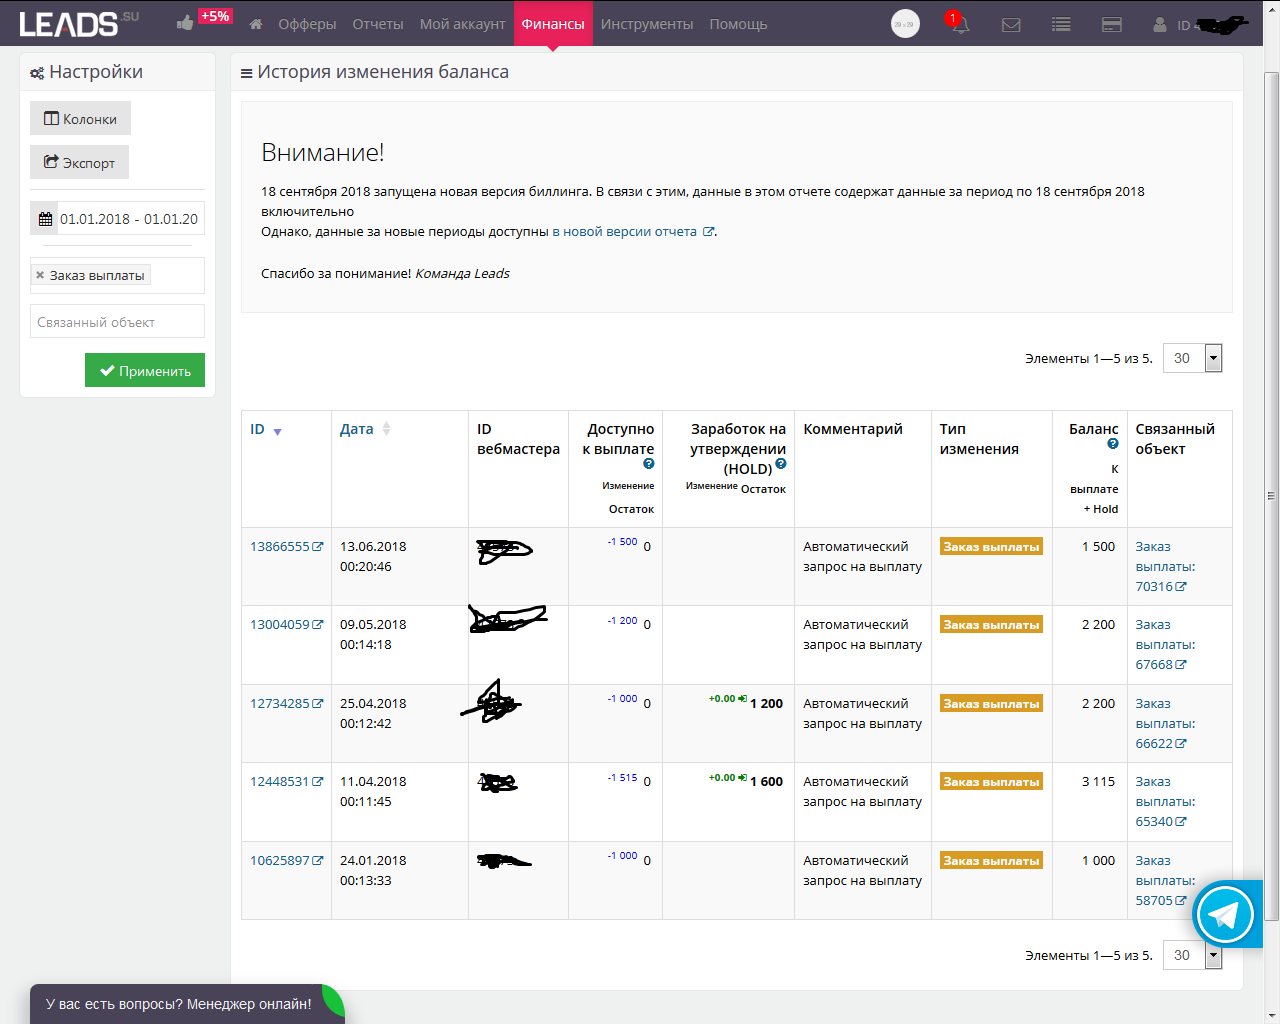Click the page vertical scrollbar
This screenshot has height=1024, width=1280.
tap(1271, 495)
